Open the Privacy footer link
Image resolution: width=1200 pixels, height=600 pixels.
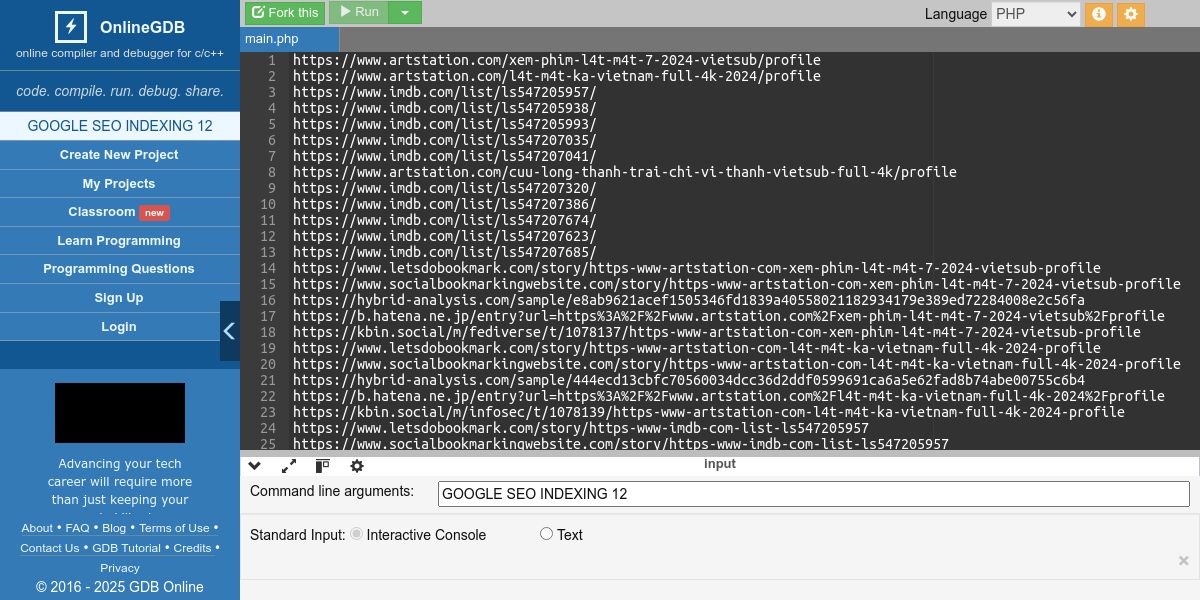[x=120, y=568]
